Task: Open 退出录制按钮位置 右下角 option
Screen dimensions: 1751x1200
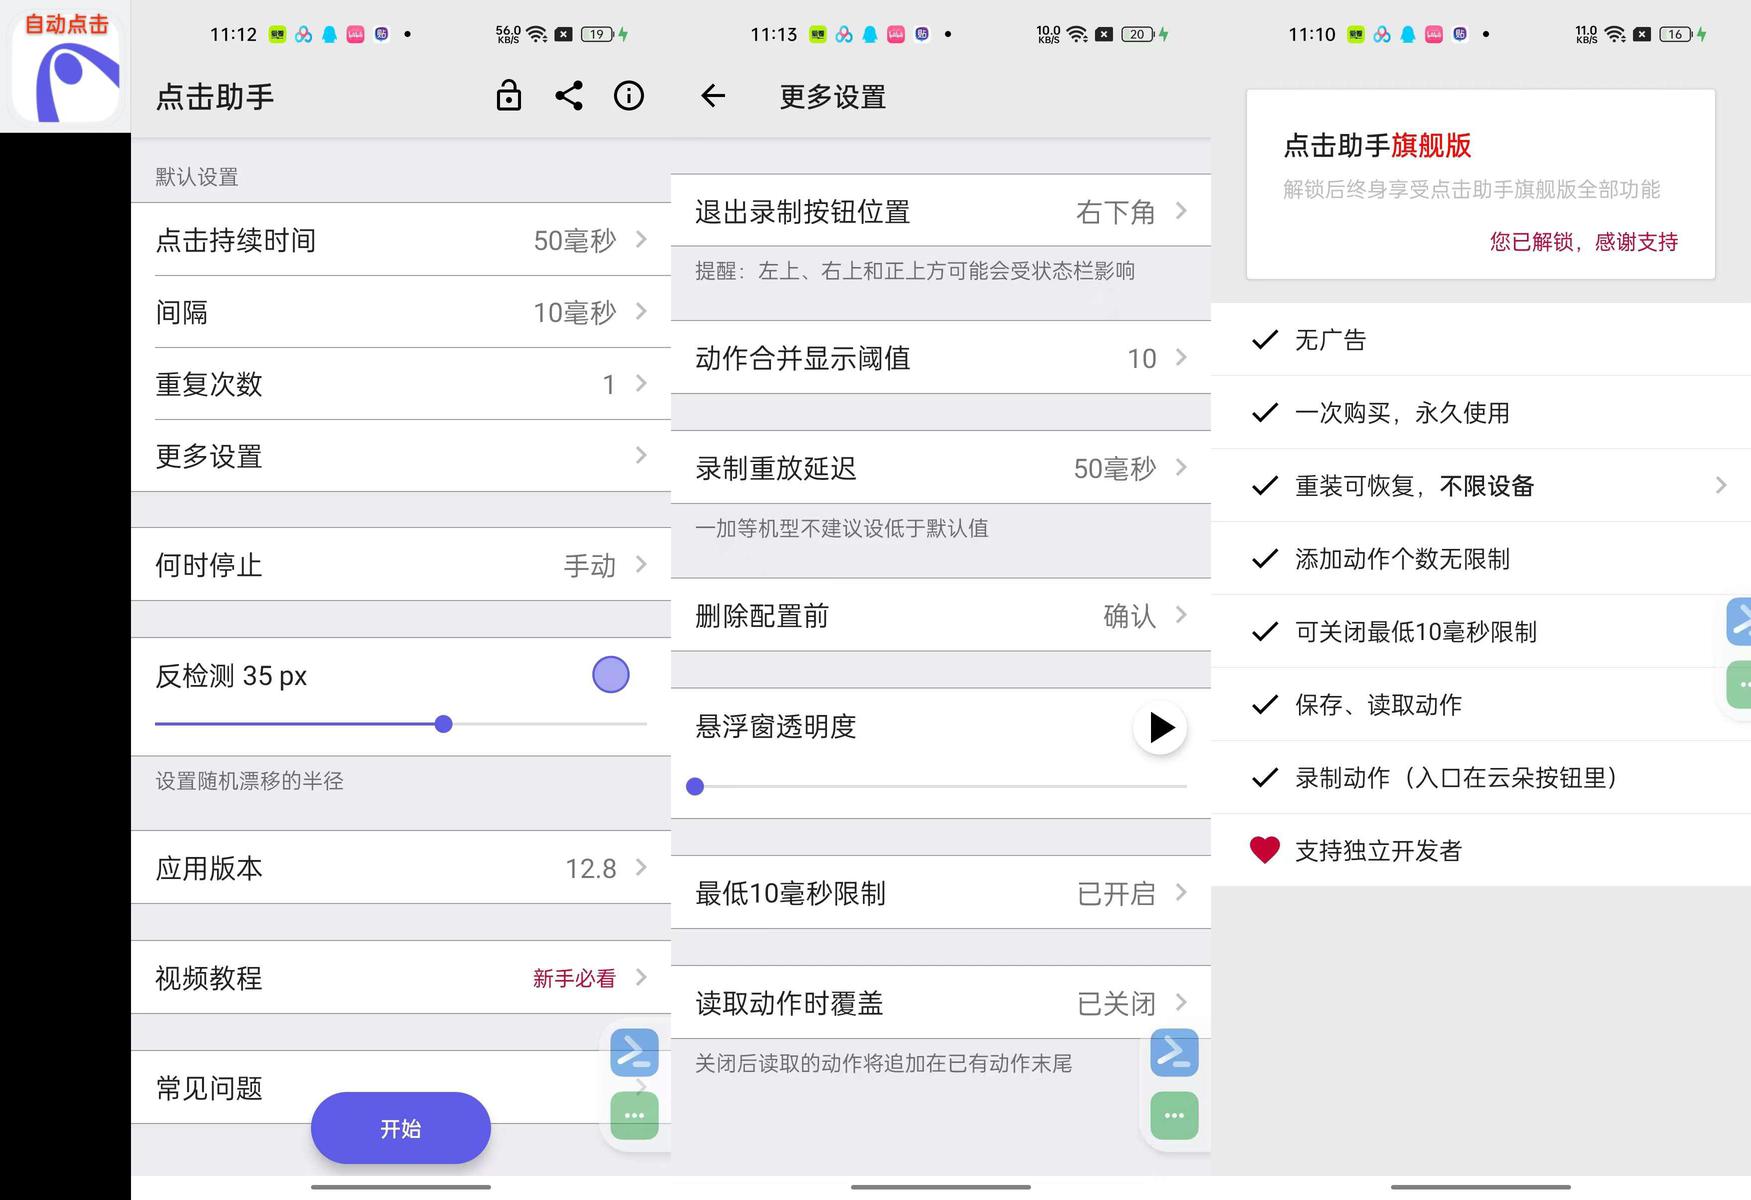Action: (941, 211)
